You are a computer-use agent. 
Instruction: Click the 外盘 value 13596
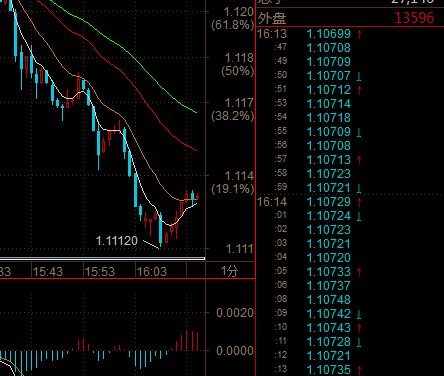tap(414, 18)
